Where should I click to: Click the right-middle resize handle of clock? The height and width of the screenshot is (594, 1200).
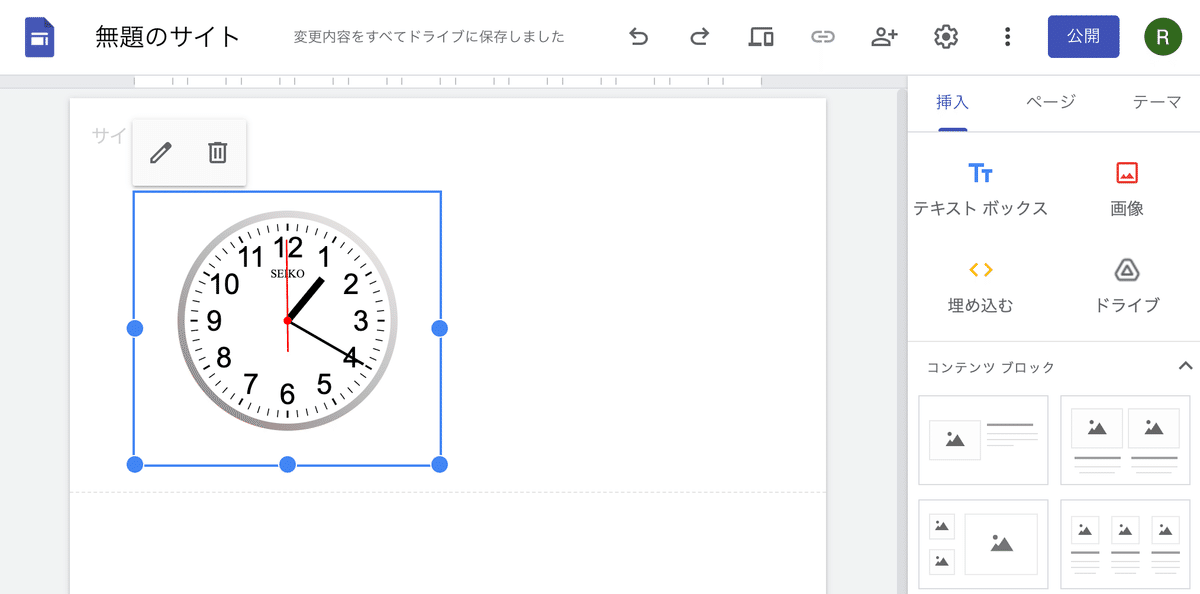pos(439,328)
